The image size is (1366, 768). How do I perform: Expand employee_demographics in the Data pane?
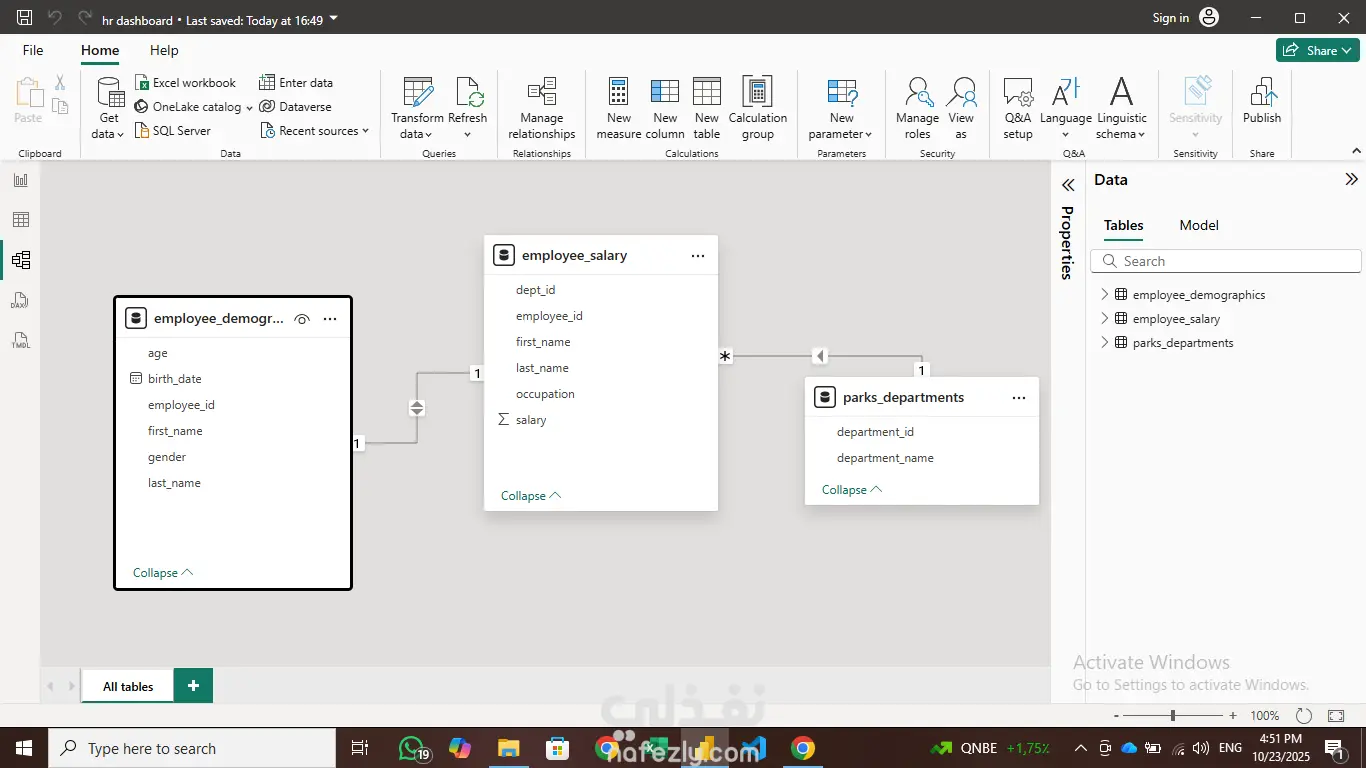1105,294
